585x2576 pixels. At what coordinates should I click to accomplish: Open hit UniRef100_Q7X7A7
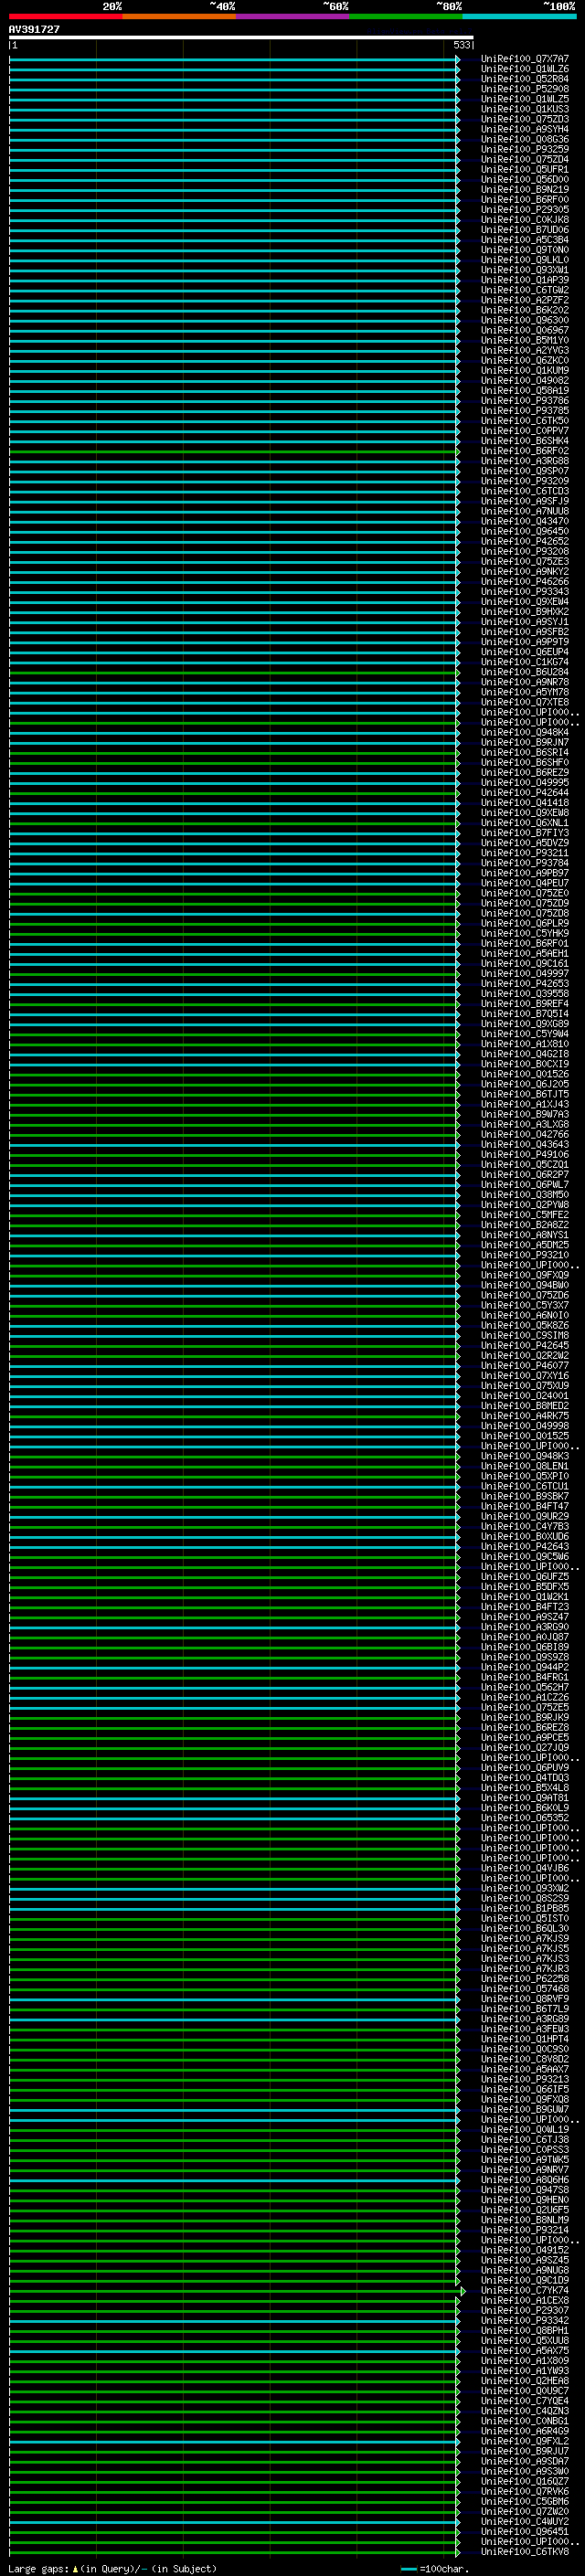click(x=525, y=59)
